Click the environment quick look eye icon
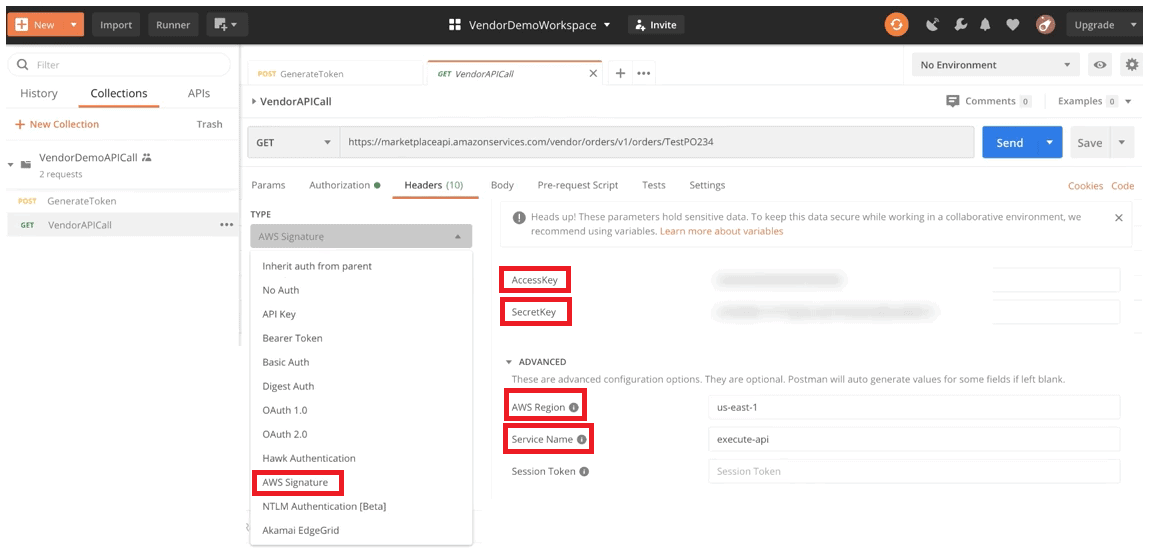This screenshot has height=550, width=1150. (1100, 65)
